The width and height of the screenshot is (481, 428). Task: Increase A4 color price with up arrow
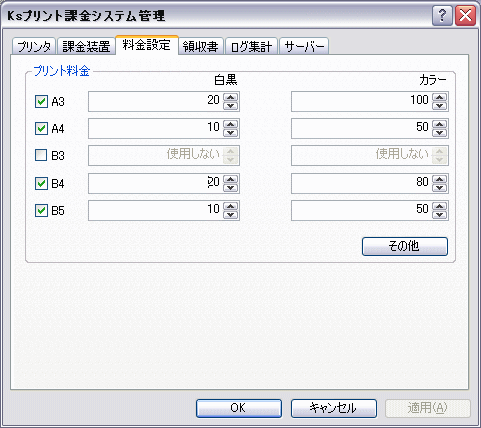click(x=440, y=124)
